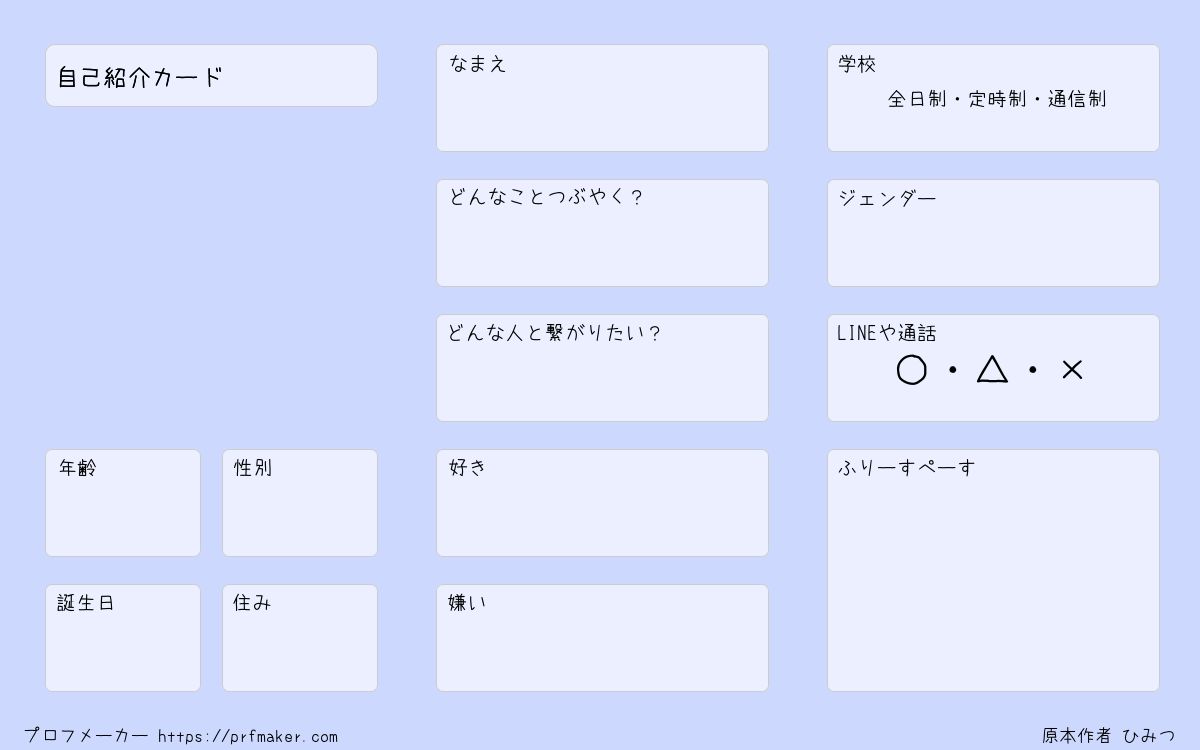
Task: Click the 住み residence box
Action: (x=300, y=638)
